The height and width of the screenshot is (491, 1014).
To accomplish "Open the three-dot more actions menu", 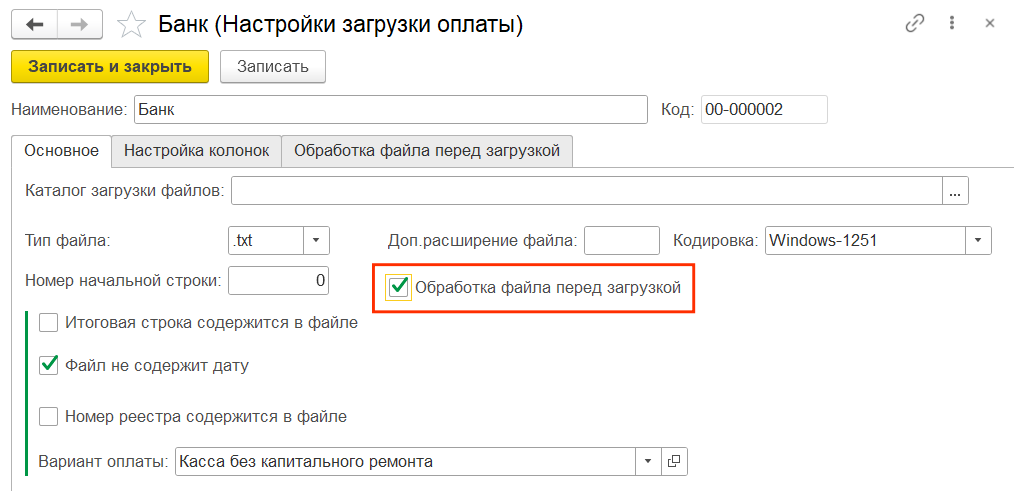I will (953, 24).
